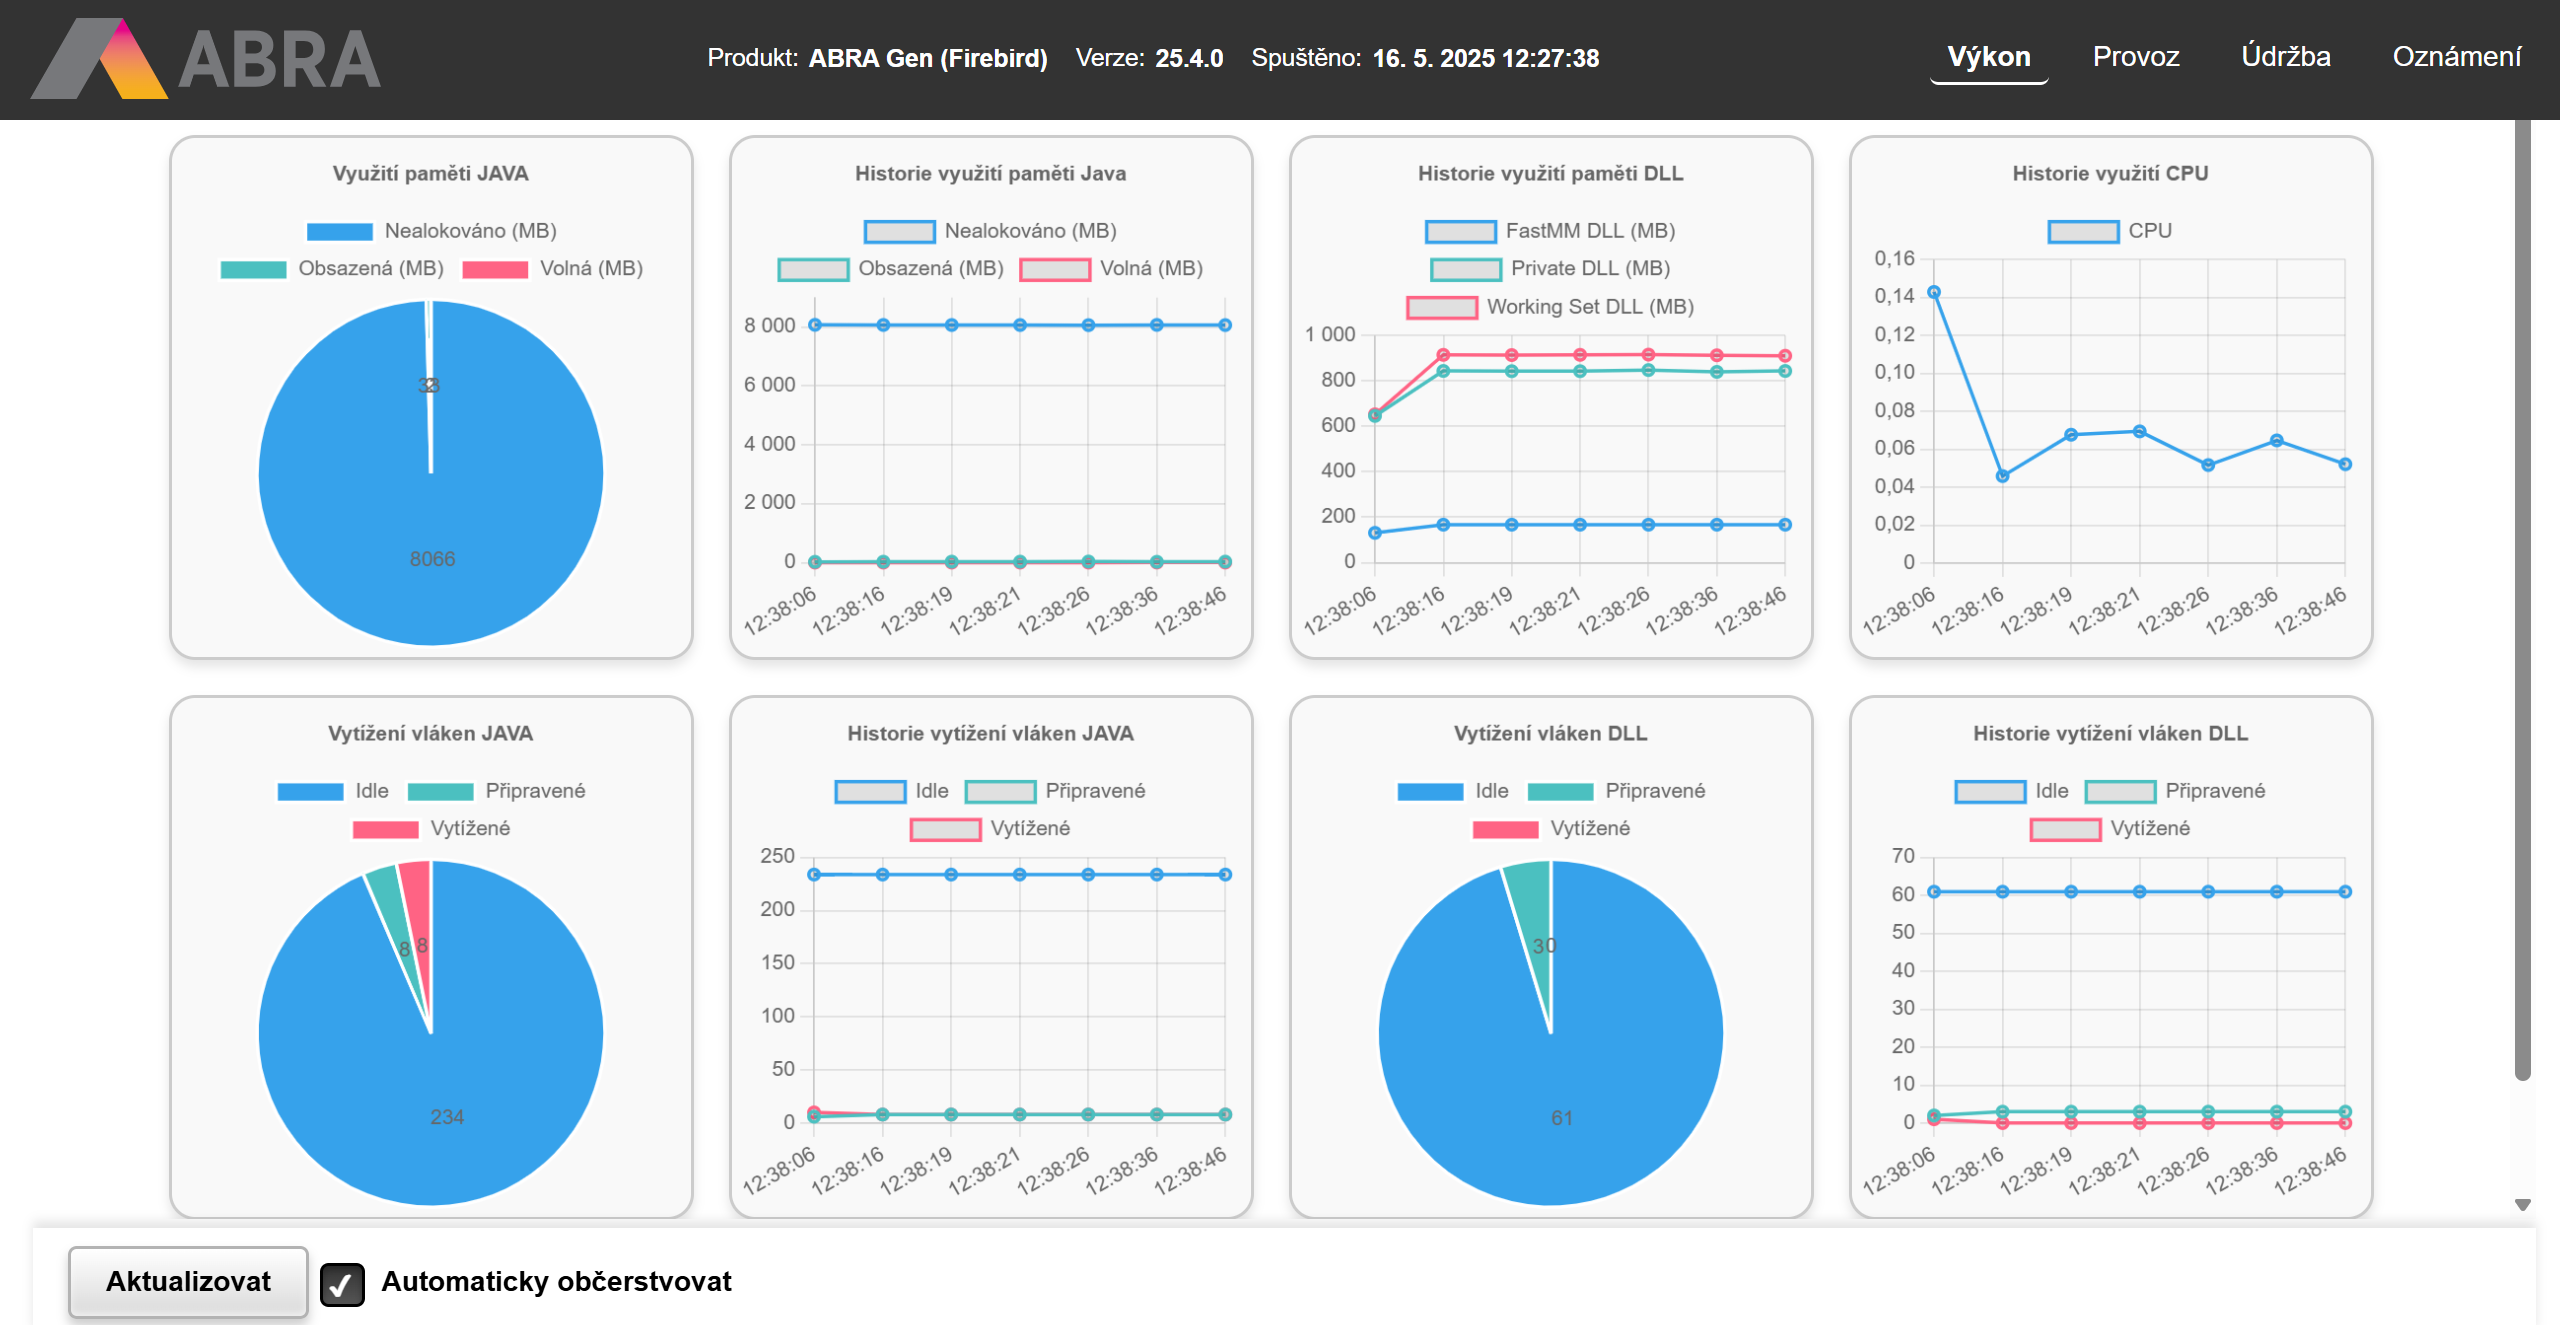
Task: Open the Výkon tab
Action: point(1988,57)
